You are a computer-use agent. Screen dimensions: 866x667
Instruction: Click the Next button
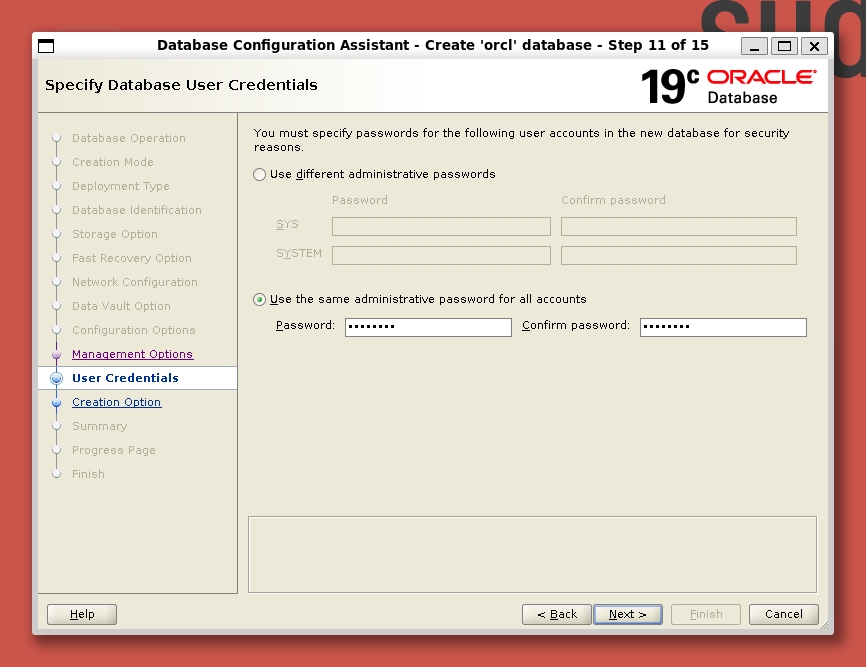627,614
